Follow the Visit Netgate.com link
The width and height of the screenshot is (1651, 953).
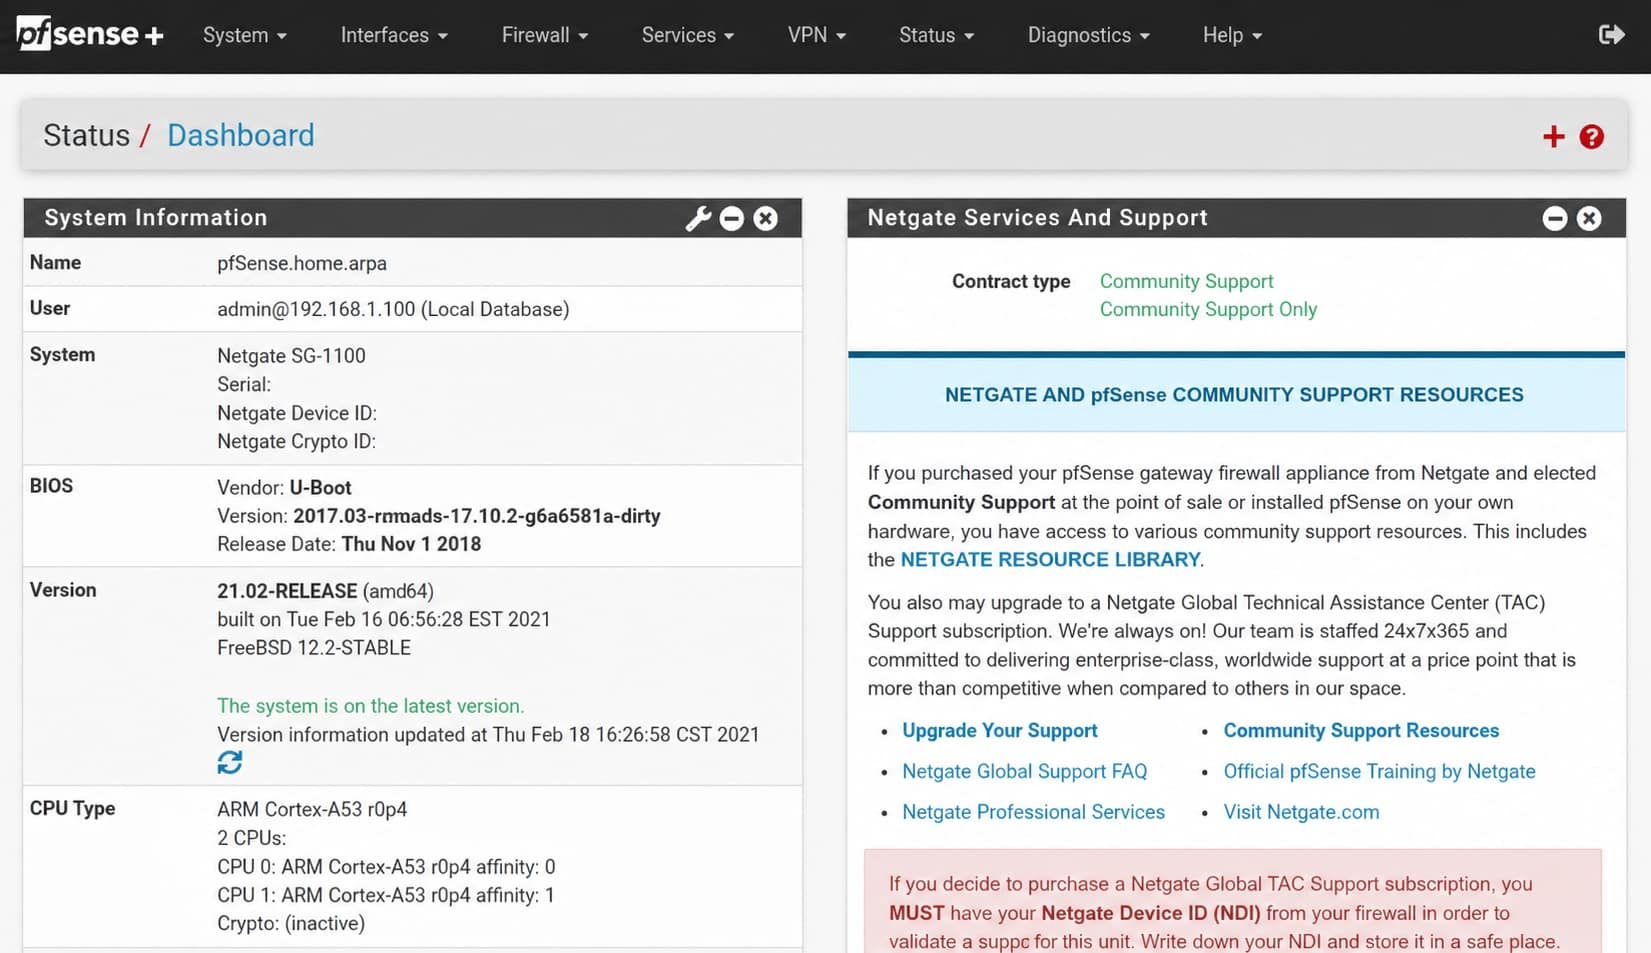(1301, 812)
